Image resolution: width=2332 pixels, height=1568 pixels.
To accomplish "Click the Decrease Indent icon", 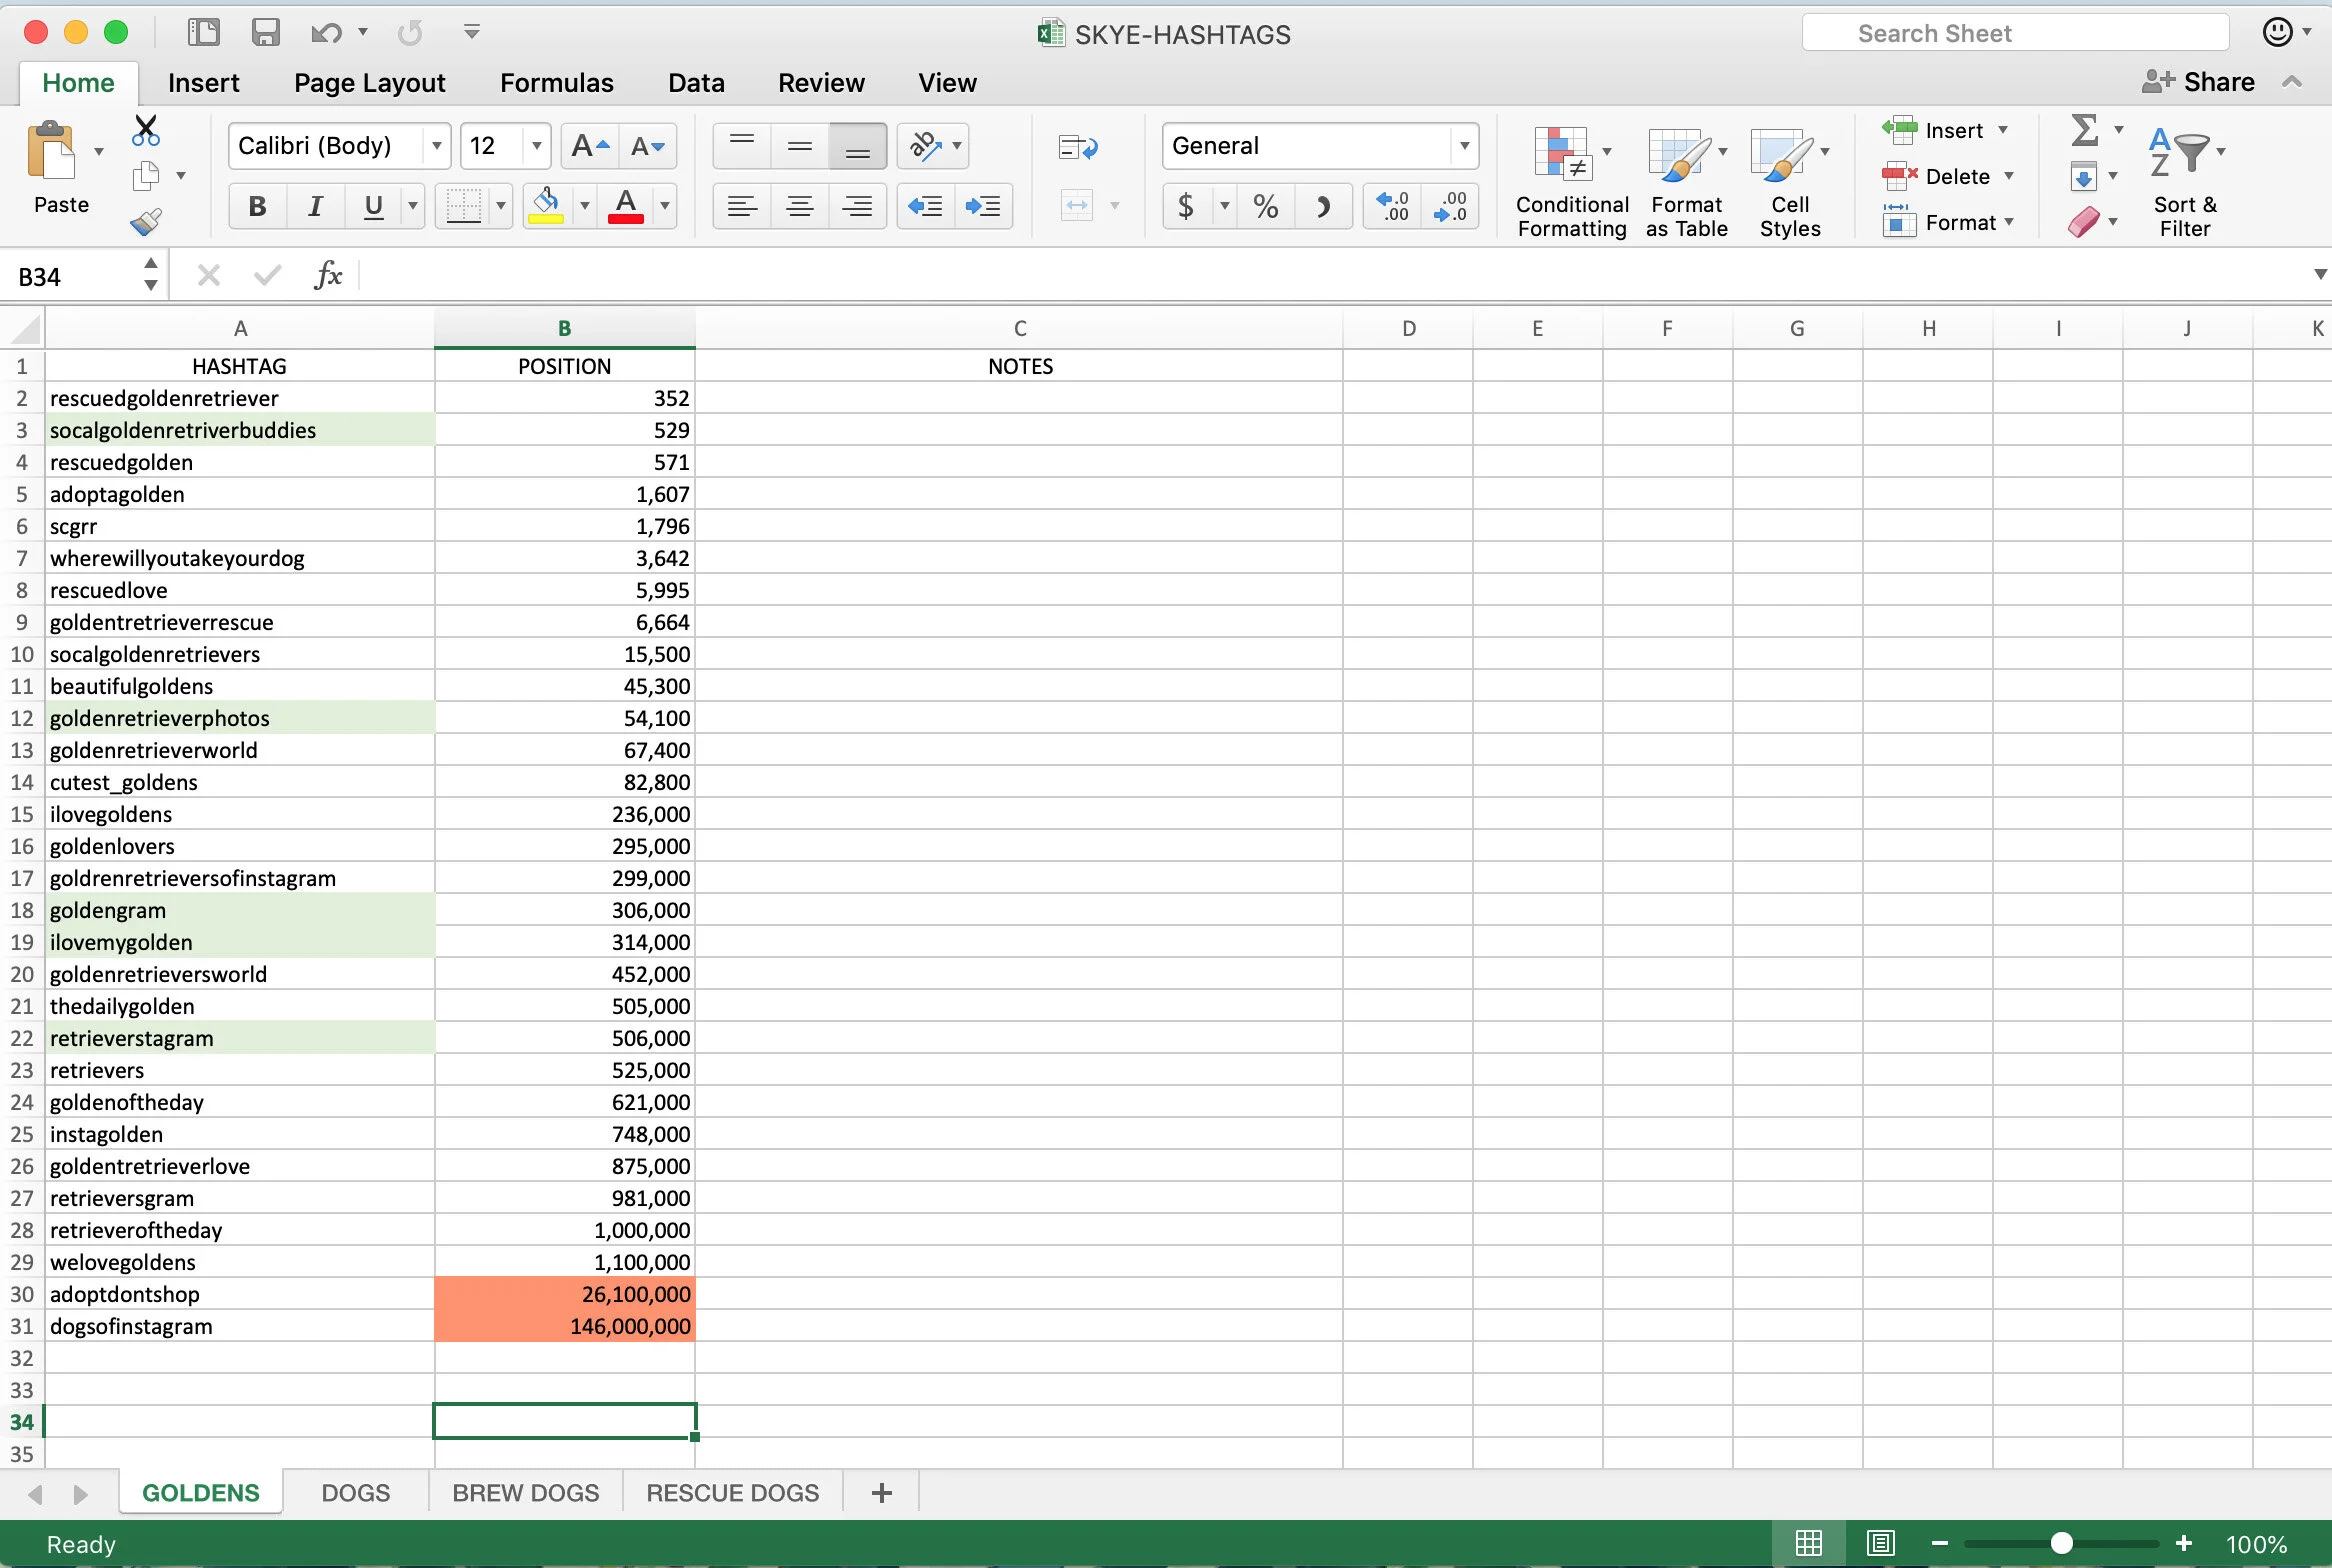I will coord(925,206).
